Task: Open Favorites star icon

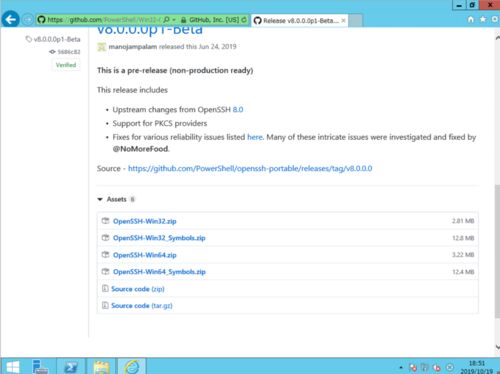Action: tap(483, 19)
